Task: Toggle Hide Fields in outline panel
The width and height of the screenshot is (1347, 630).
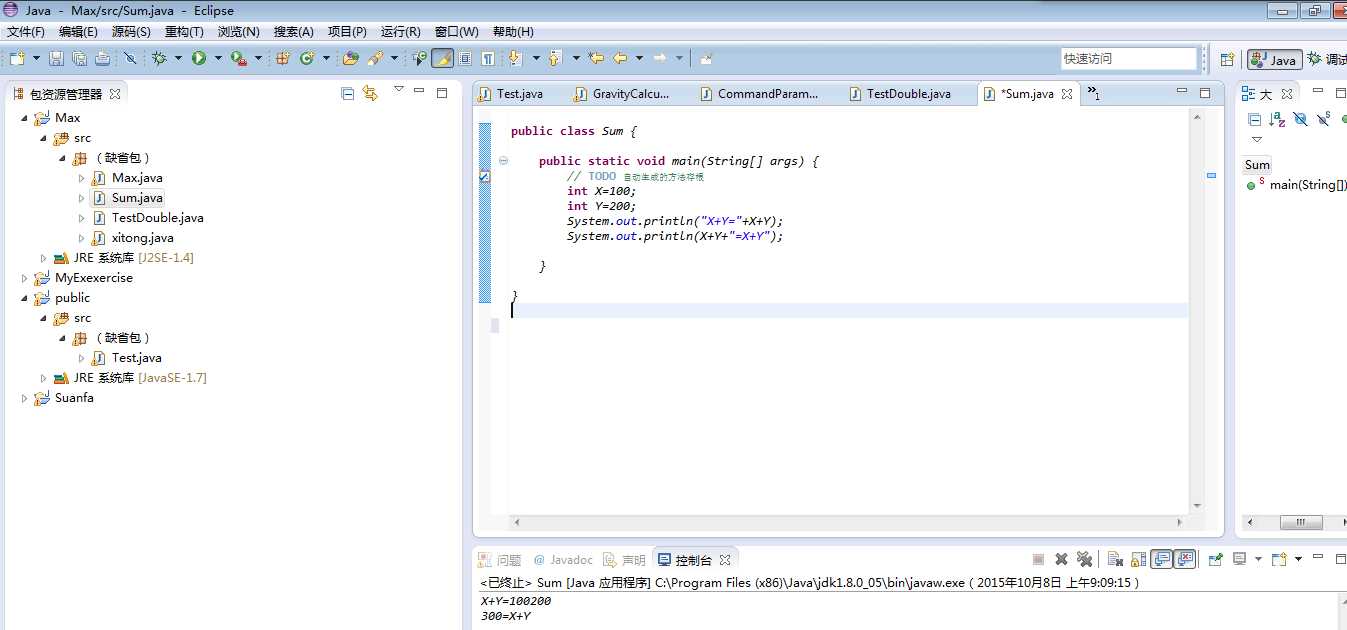Action: pyautogui.click(x=1300, y=119)
